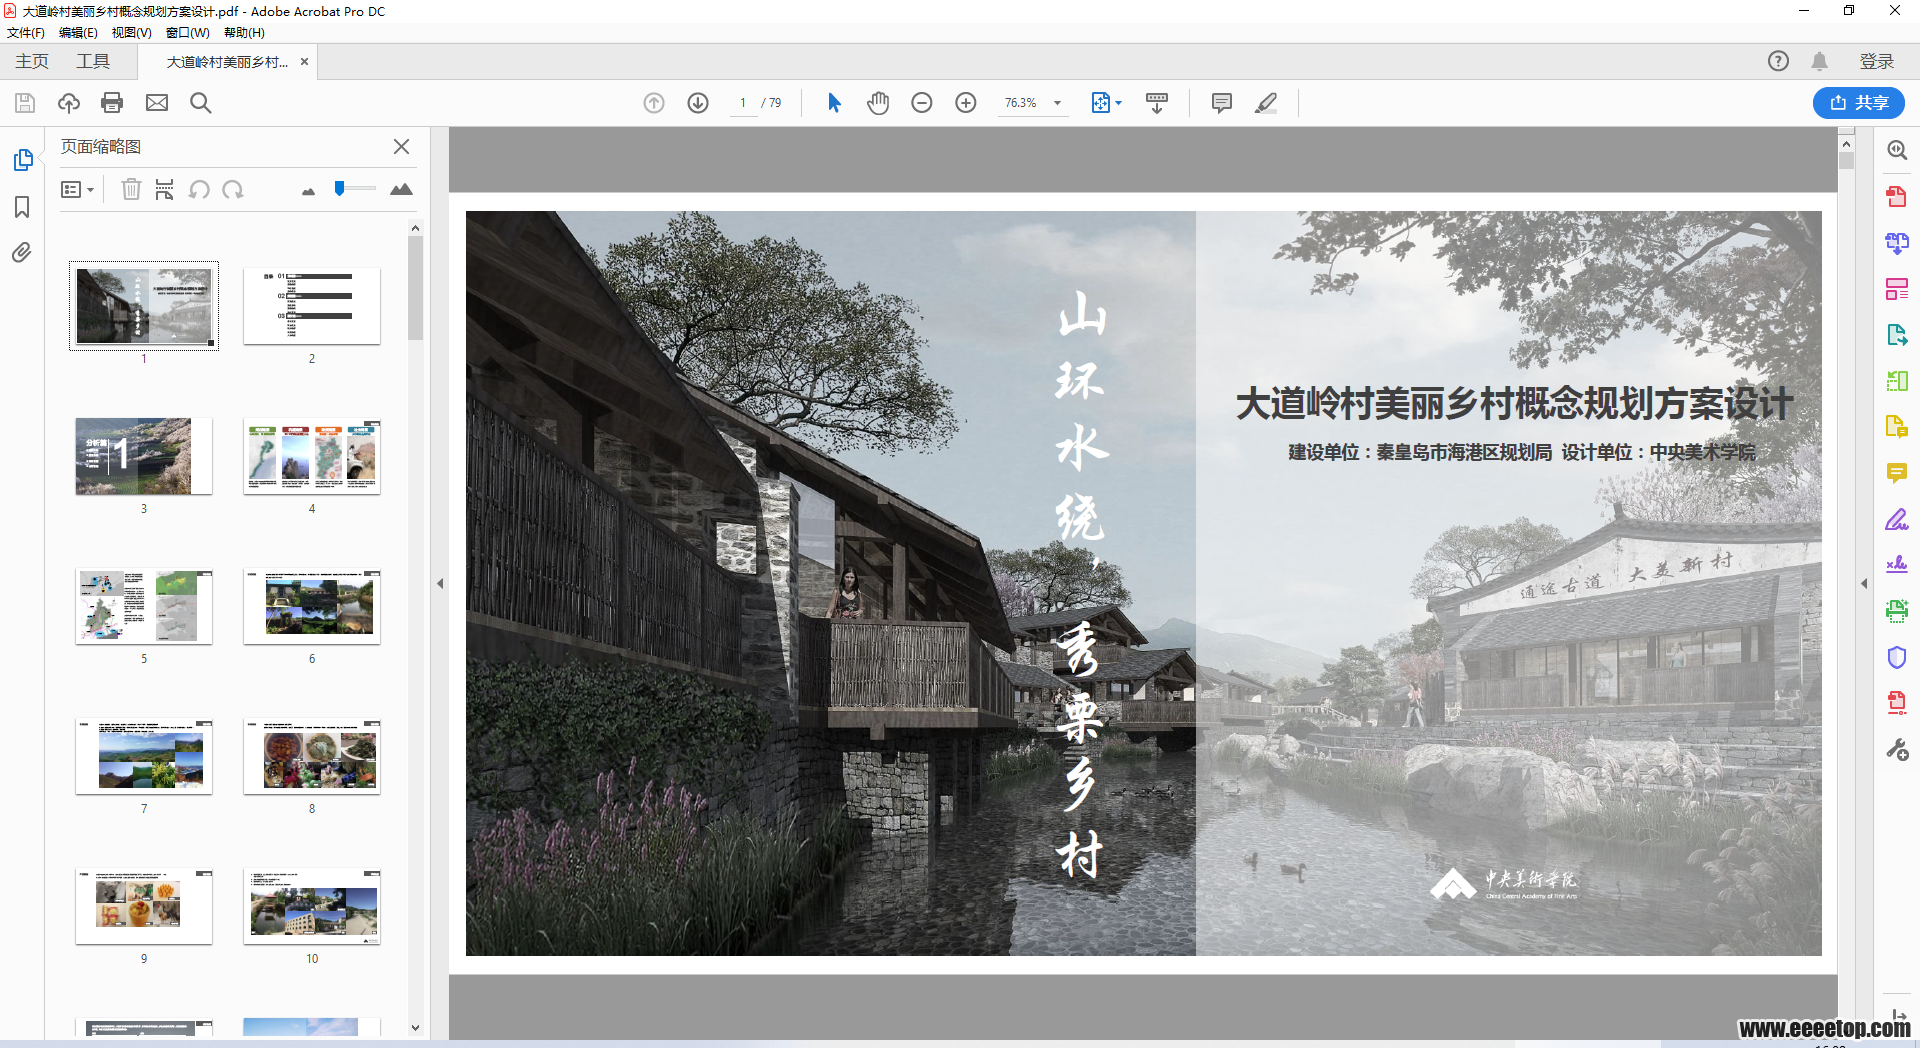This screenshot has height=1048, width=1920.
Task: Open the 文件(F) menu
Action: point(26,33)
